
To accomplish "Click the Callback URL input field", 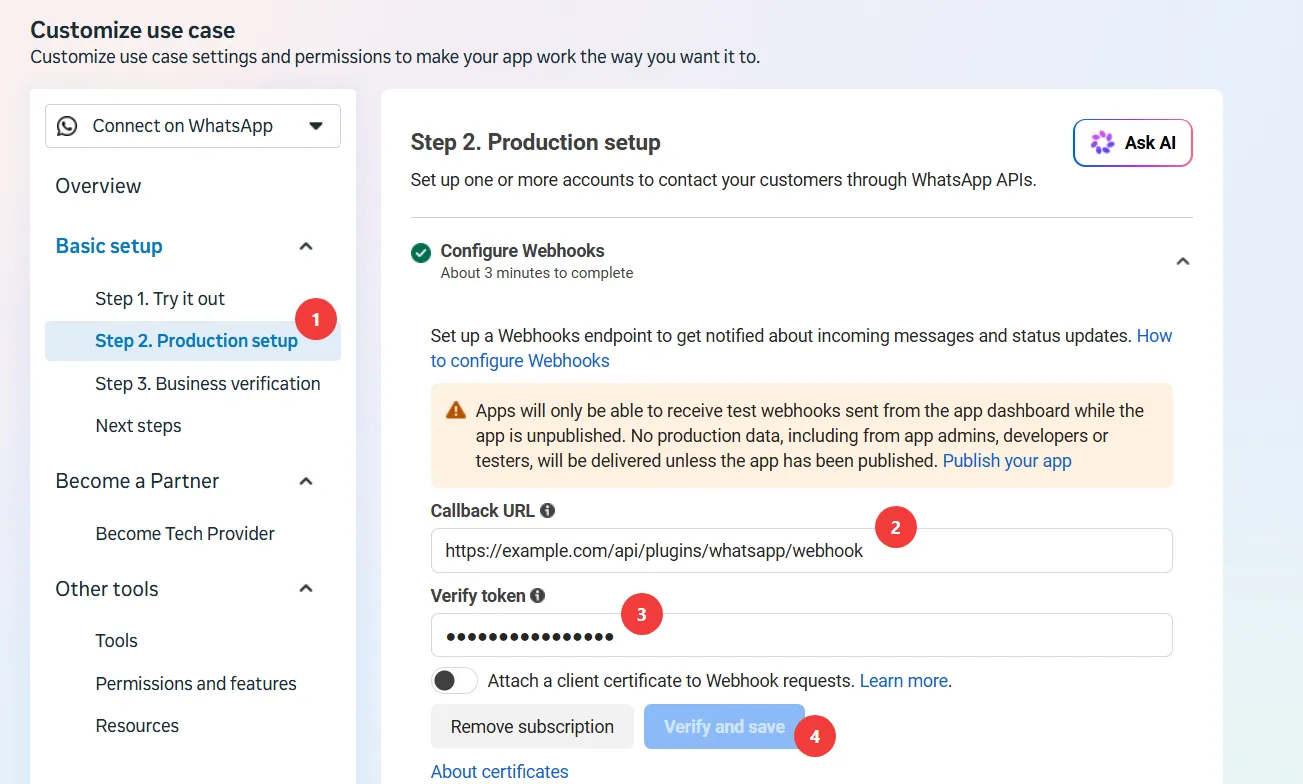I will (x=801, y=550).
